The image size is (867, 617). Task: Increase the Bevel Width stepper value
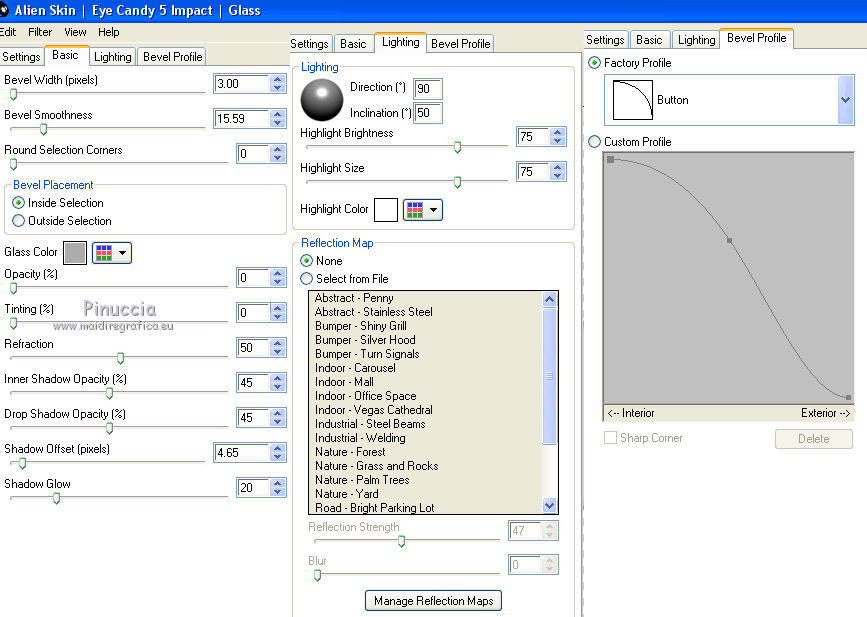277,79
